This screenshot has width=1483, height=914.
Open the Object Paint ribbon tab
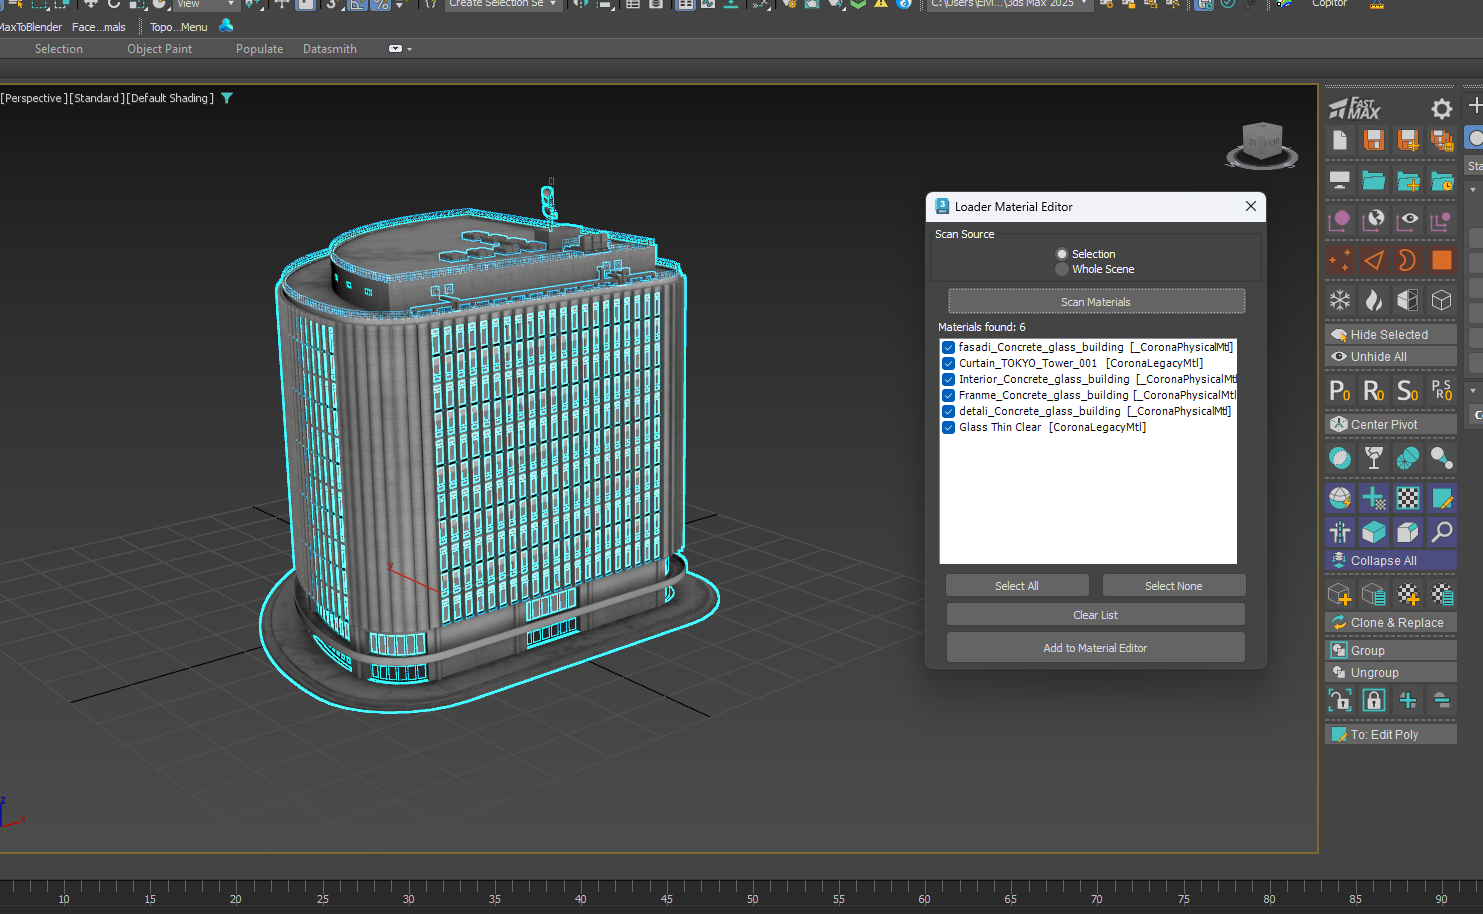(x=159, y=49)
